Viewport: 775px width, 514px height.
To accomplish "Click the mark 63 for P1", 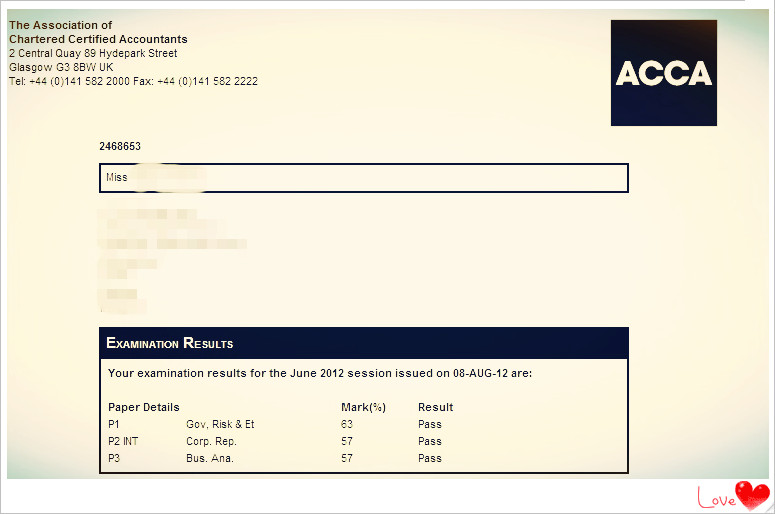I will [x=347, y=424].
